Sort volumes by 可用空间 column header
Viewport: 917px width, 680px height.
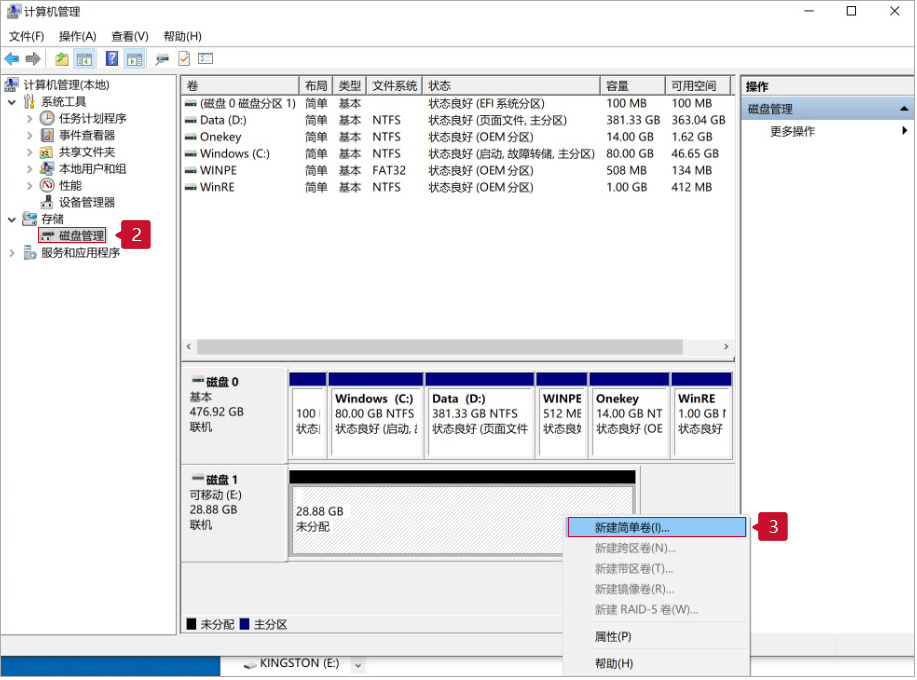click(699, 86)
